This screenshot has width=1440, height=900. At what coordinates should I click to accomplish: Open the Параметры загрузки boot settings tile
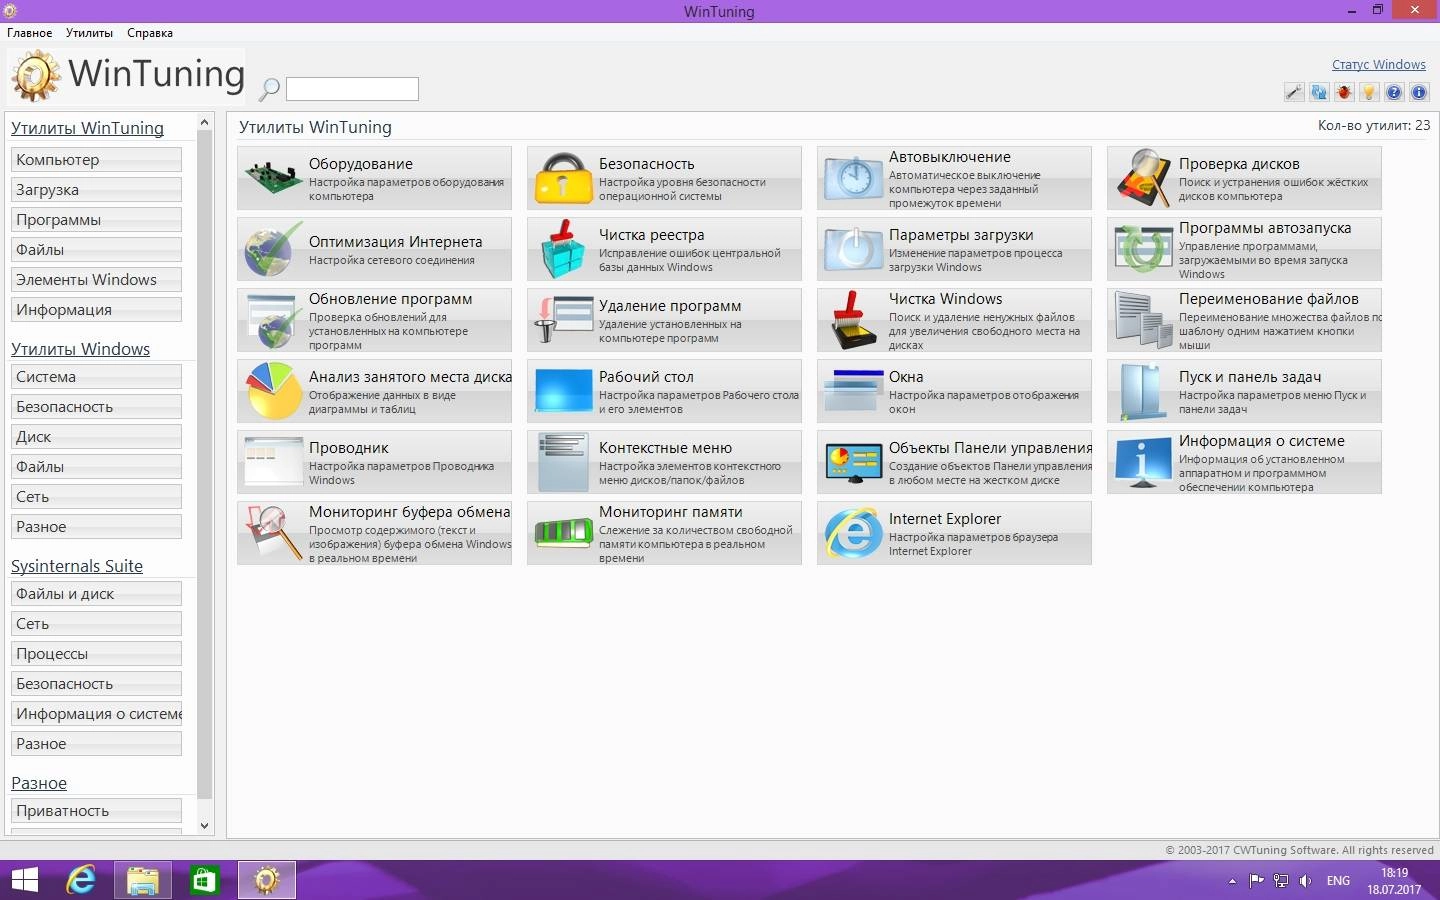[954, 249]
